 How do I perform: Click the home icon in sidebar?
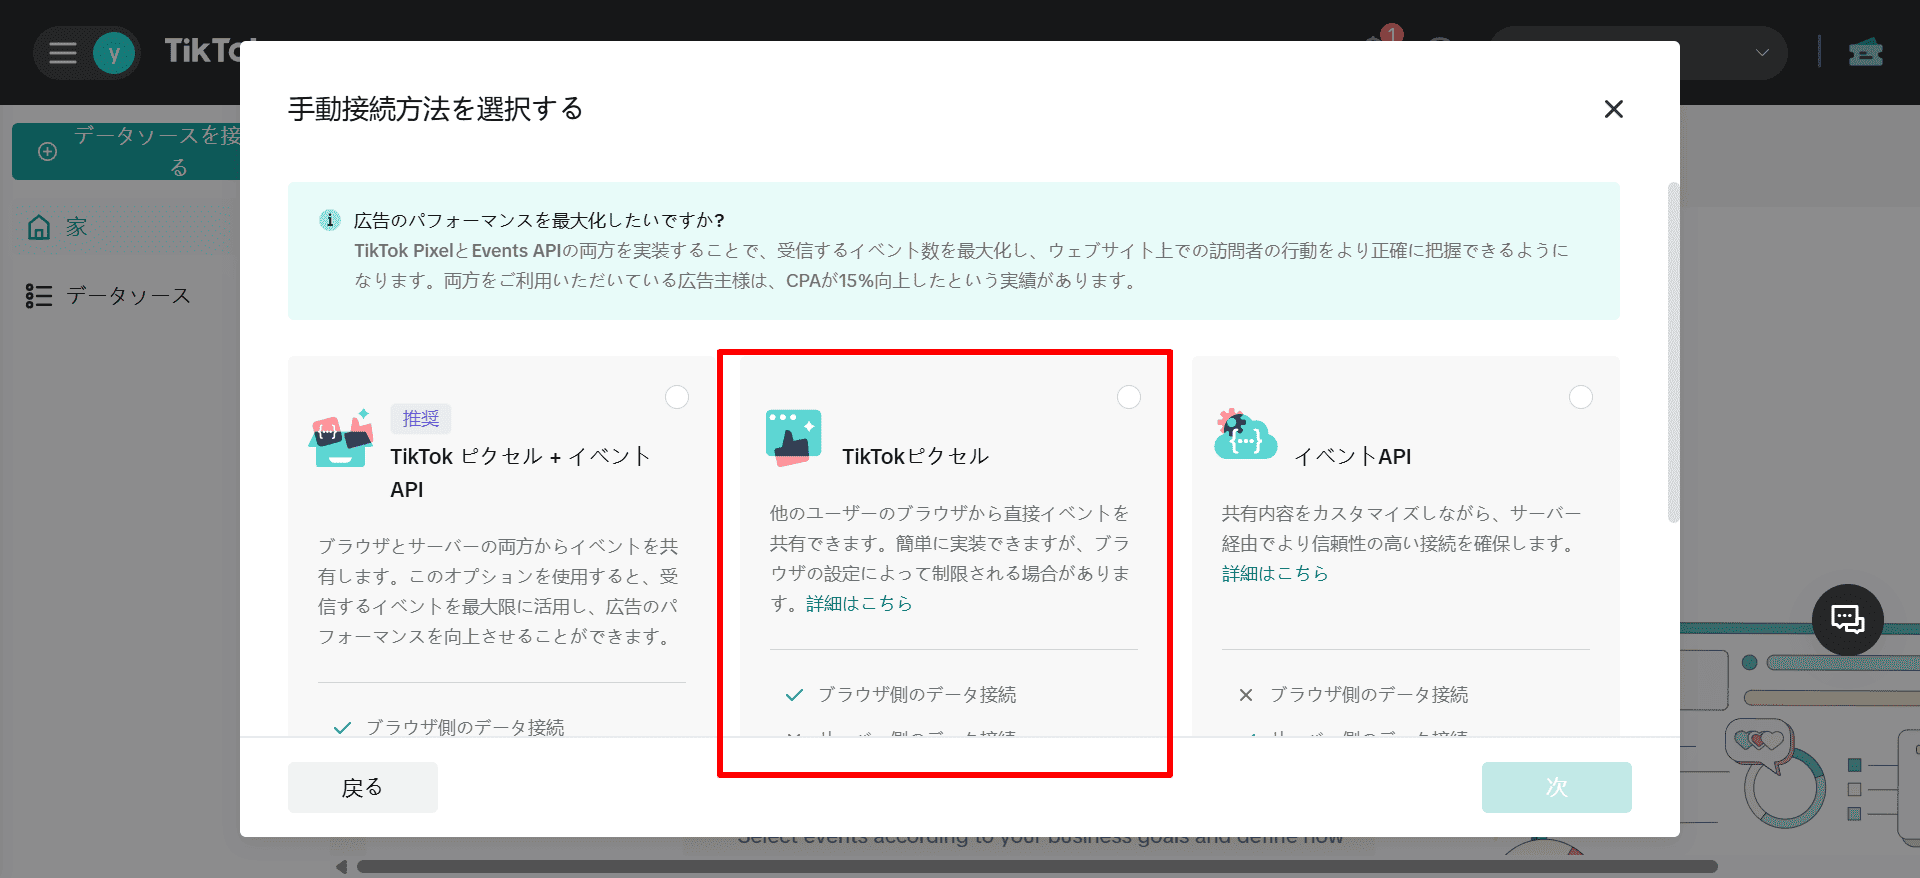(39, 227)
